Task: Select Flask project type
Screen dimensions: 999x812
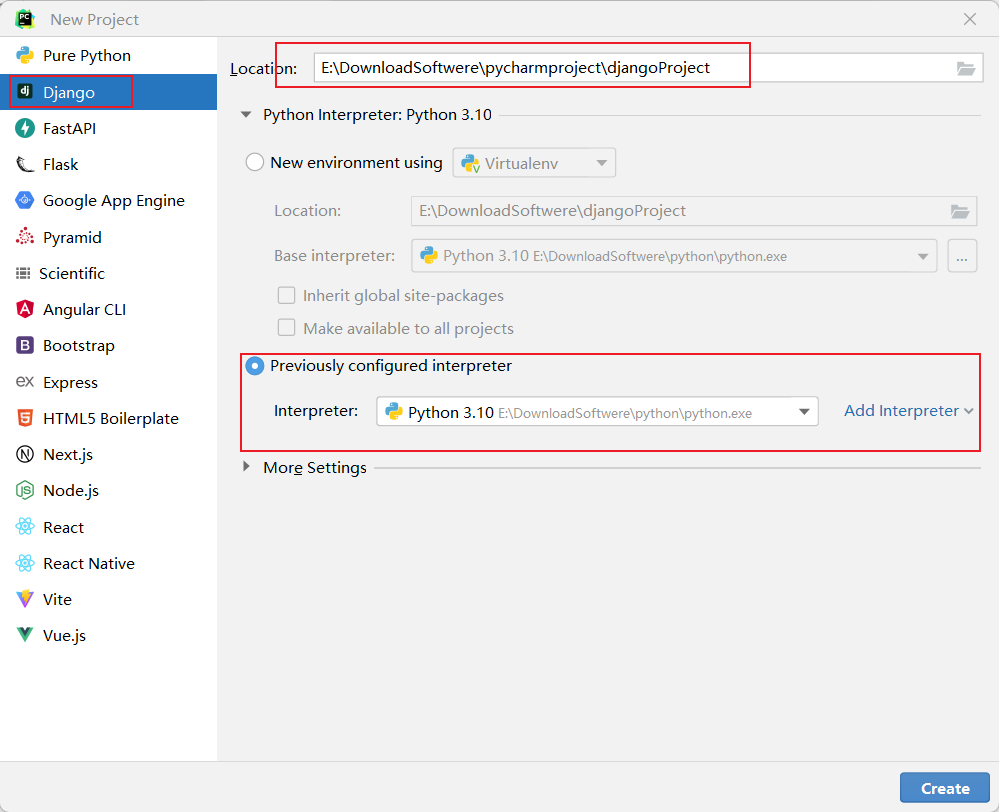Action: coord(108,164)
